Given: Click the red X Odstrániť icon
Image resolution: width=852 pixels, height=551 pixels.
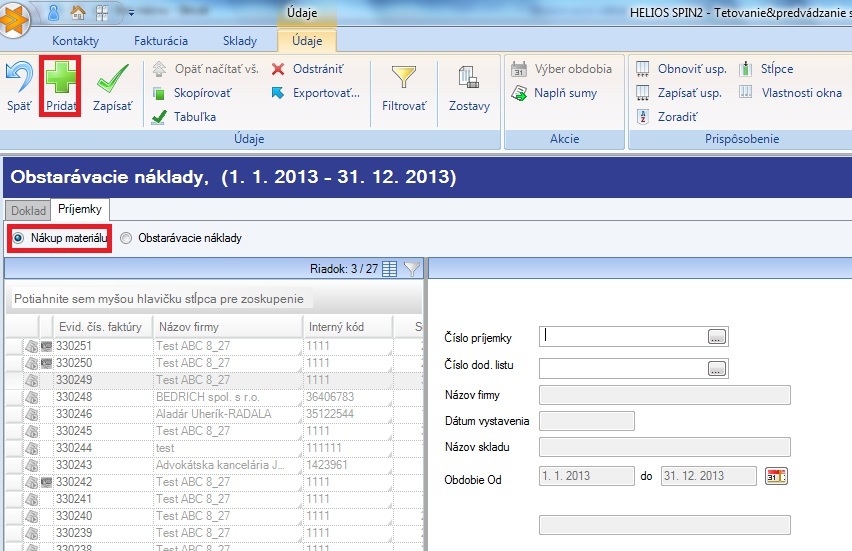Looking at the screenshot, I should click(x=278, y=69).
